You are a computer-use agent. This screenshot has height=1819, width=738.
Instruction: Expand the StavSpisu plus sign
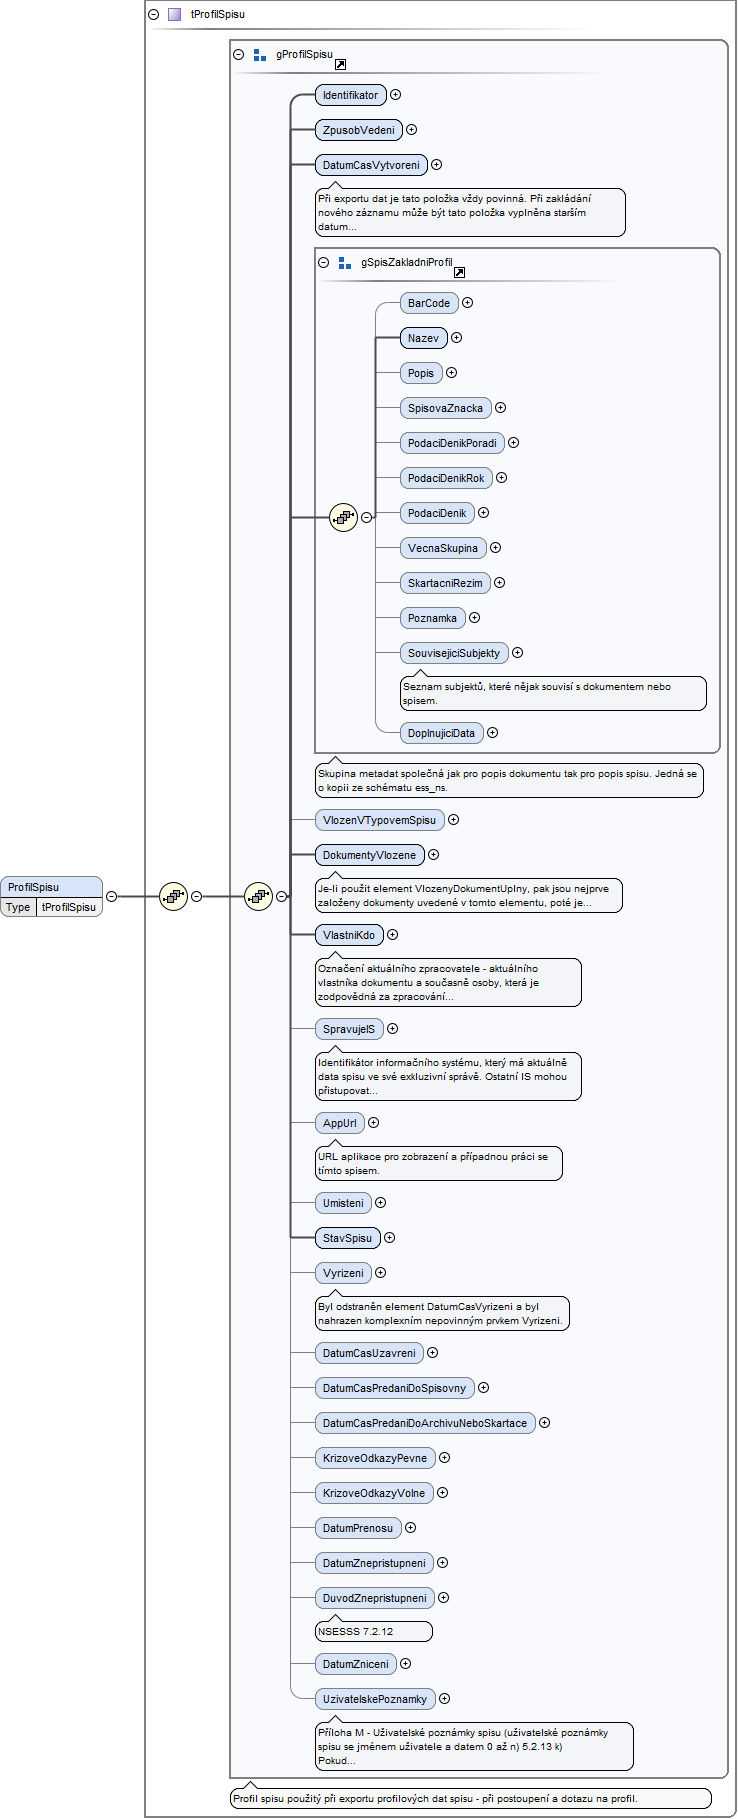coord(390,1238)
